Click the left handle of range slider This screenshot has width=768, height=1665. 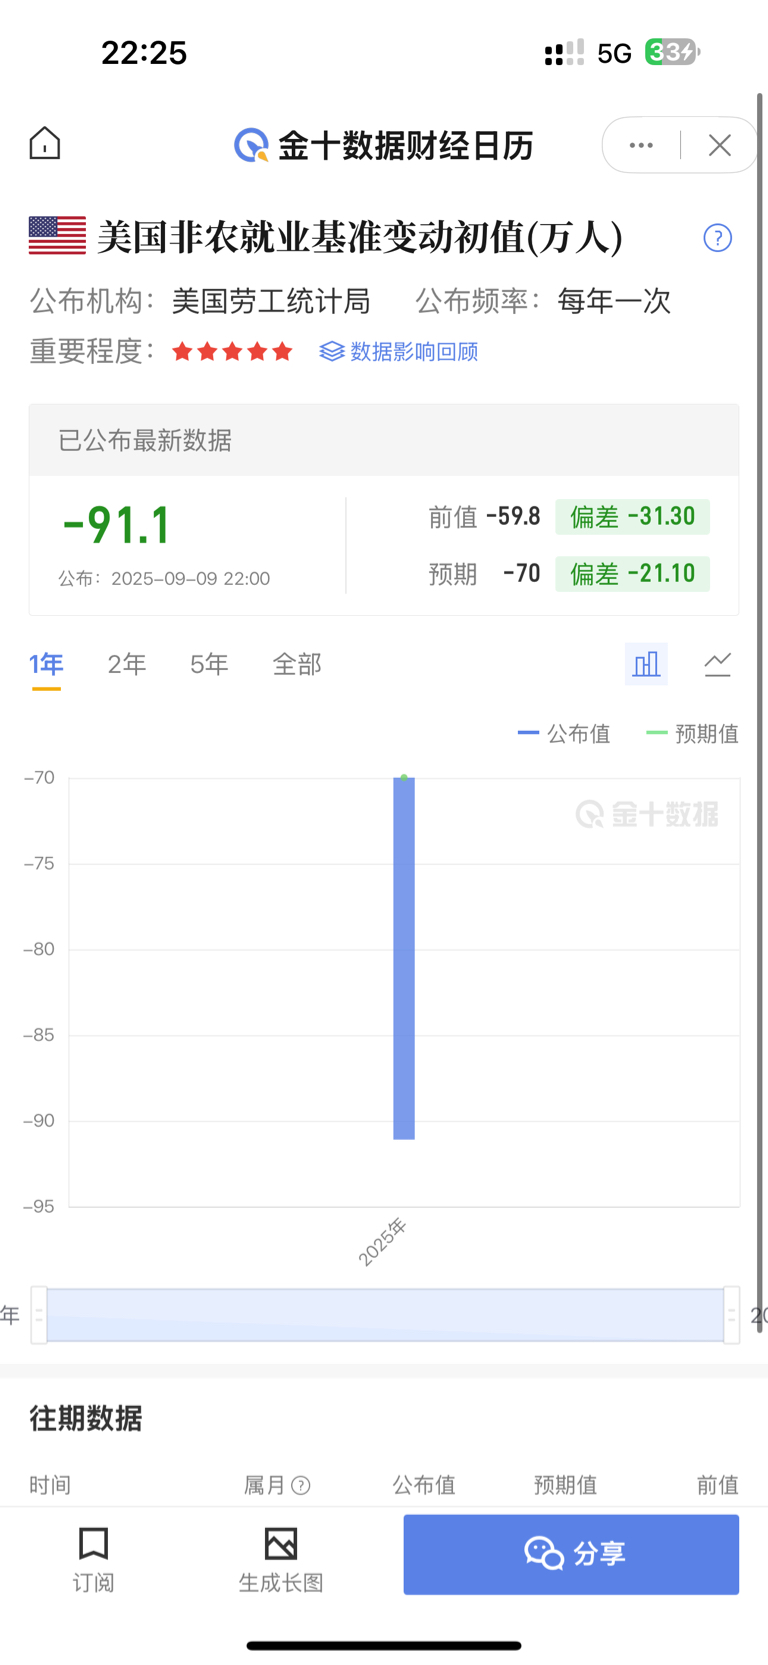coord(39,1315)
